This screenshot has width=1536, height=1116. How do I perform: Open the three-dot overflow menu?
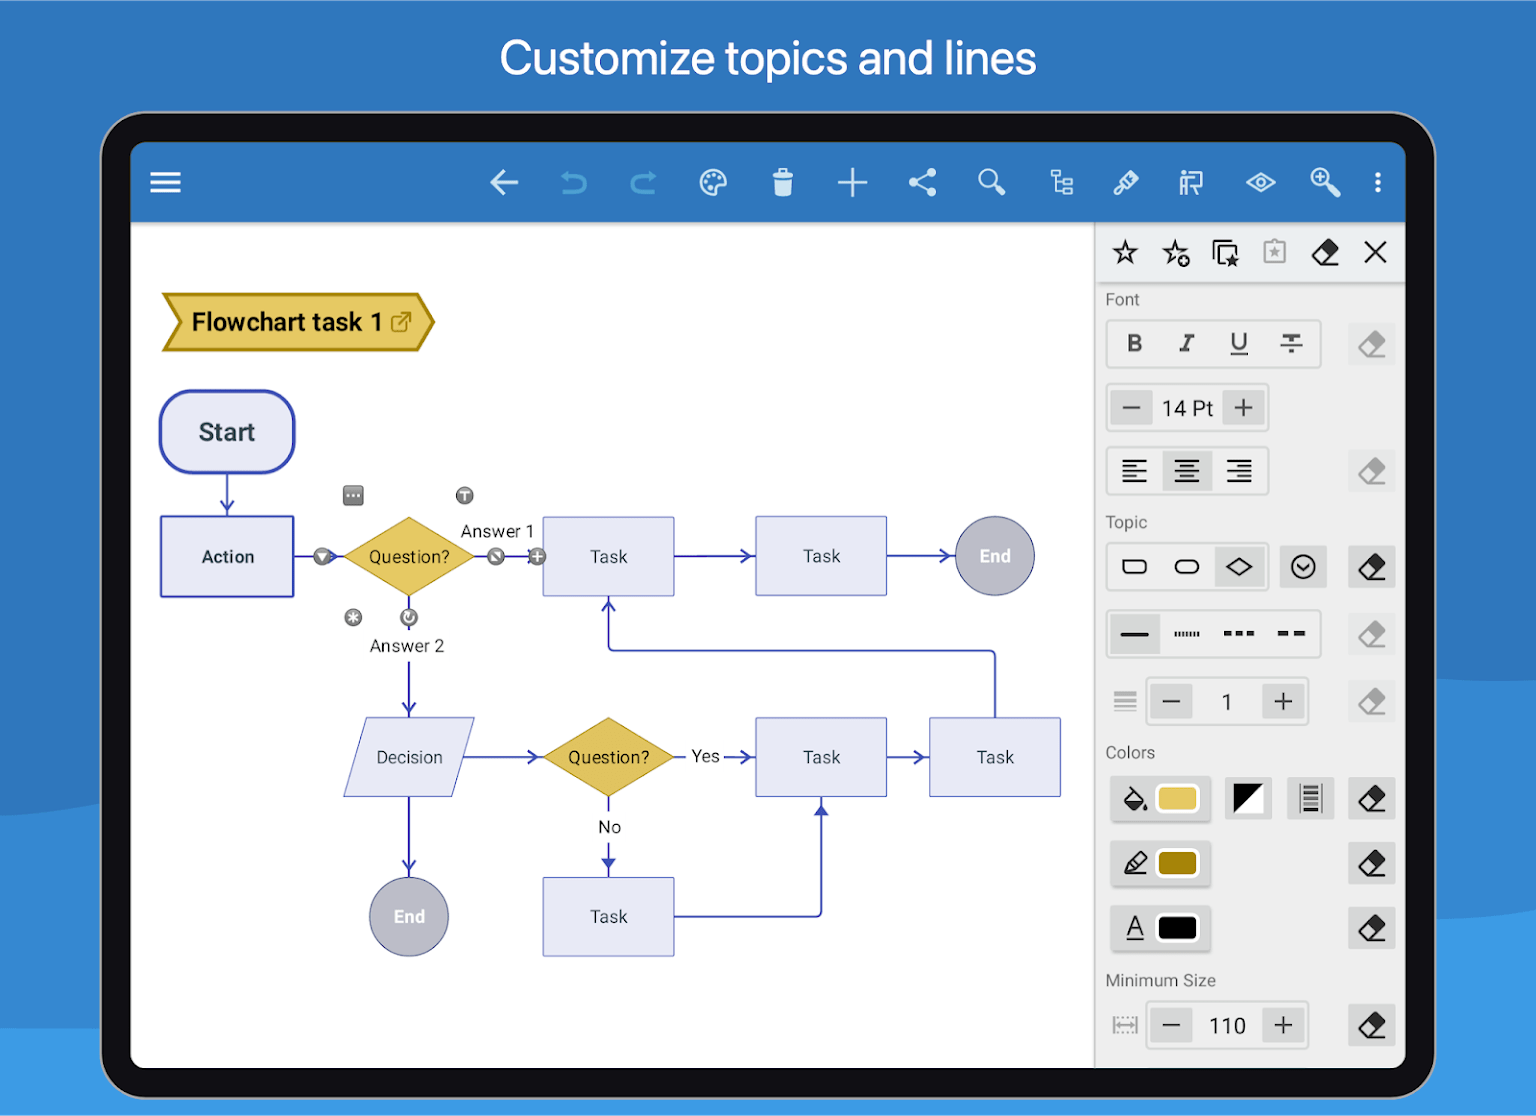tap(1378, 182)
